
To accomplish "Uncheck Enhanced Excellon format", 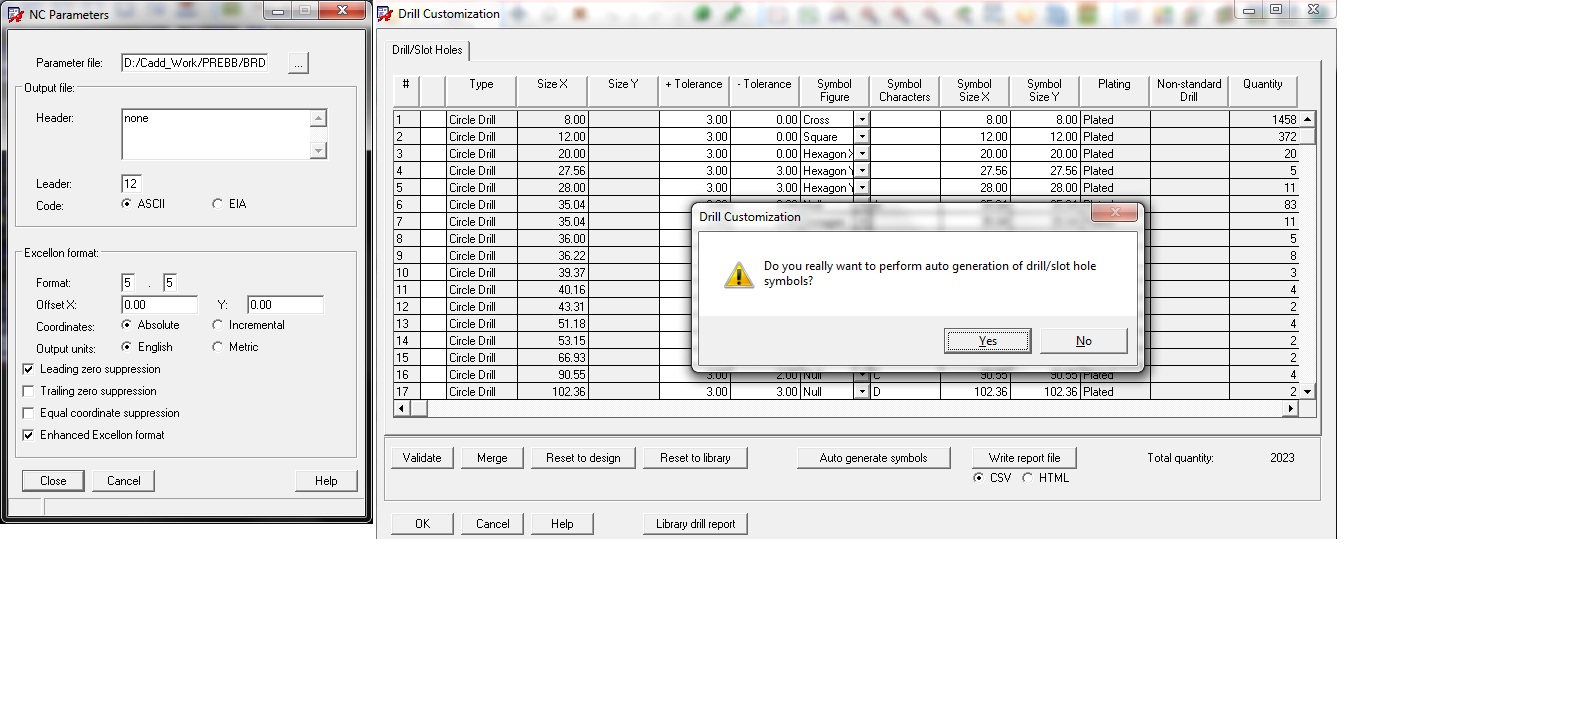I will [x=28, y=435].
